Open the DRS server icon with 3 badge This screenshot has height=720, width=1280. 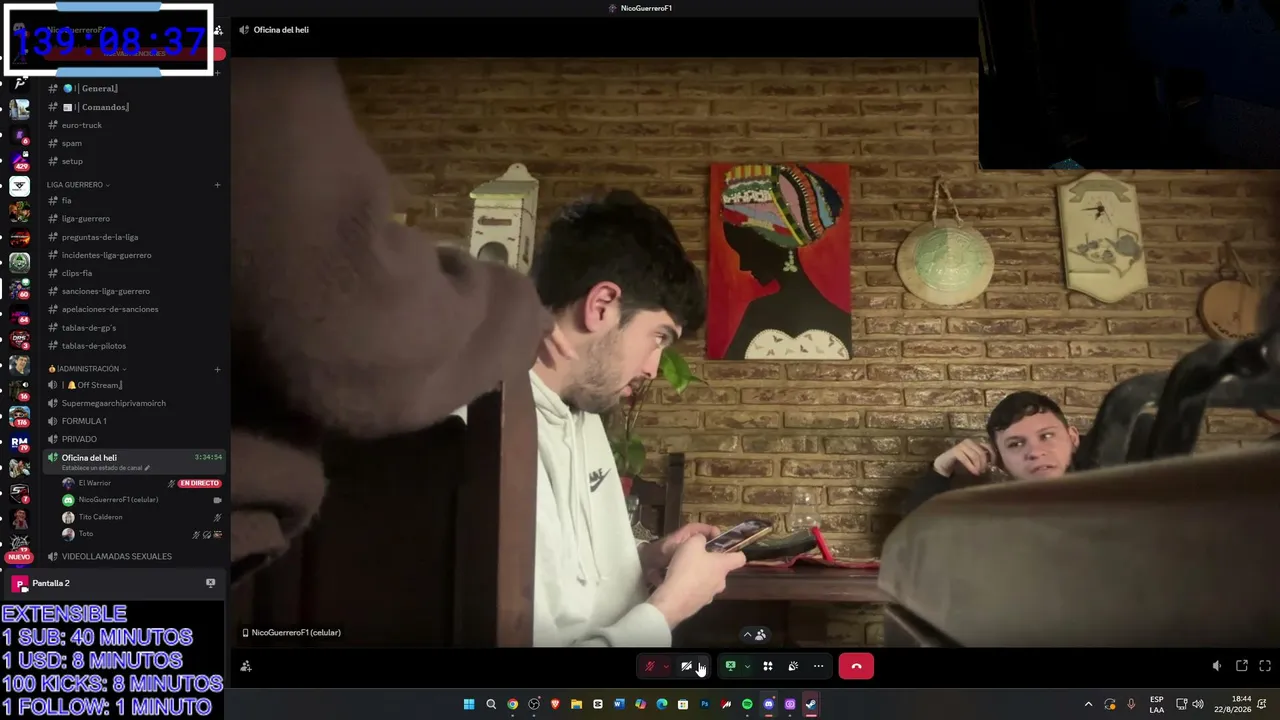tap(19, 339)
